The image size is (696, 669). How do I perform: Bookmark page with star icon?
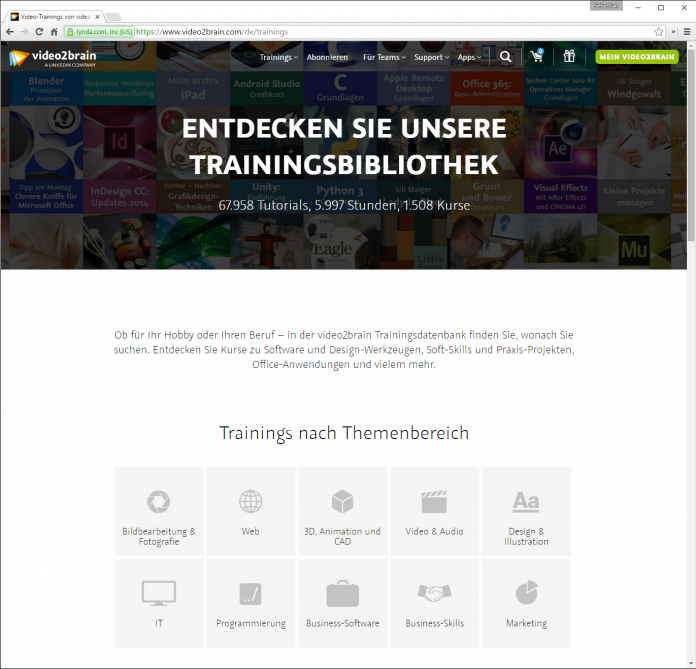[659, 32]
